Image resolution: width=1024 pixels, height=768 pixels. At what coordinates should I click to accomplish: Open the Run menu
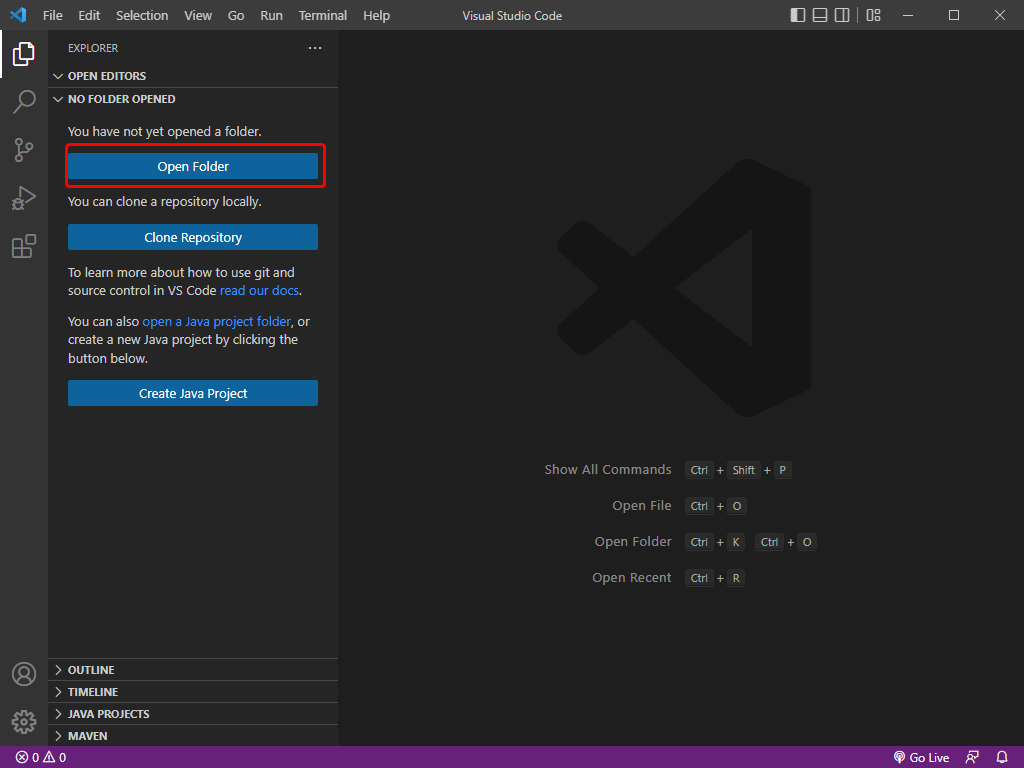click(272, 15)
